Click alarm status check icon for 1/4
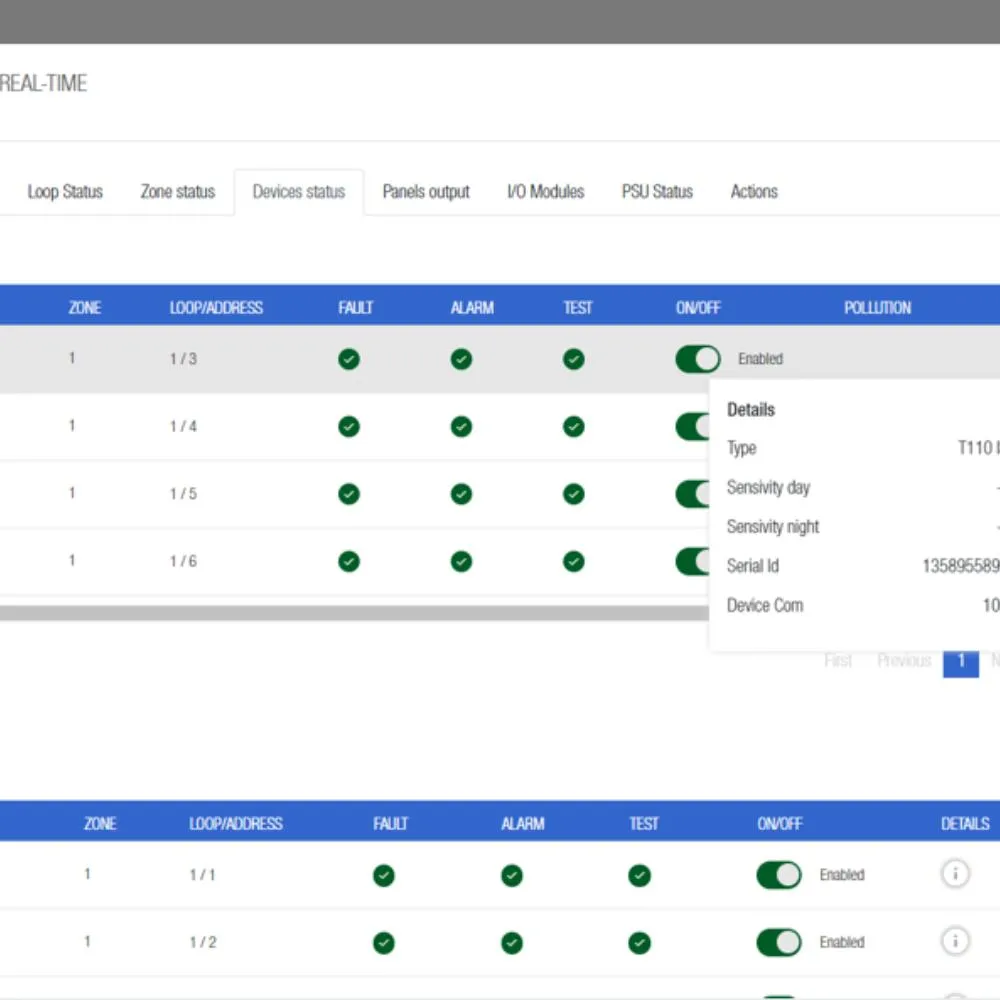 pos(461,427)
